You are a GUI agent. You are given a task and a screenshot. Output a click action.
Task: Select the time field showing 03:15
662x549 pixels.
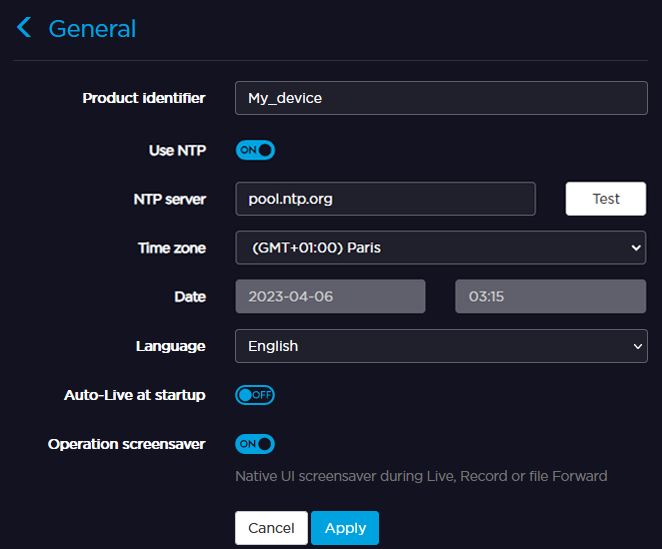pyautogui.click(x=550, y=296)
